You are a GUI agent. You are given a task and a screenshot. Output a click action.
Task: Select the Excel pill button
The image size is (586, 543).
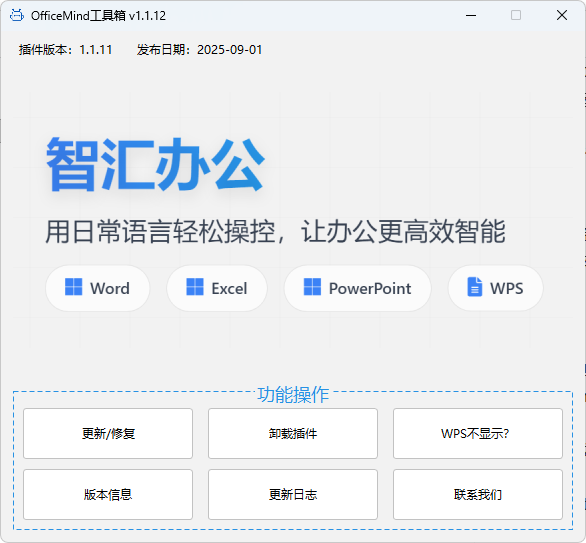click(x=217, y=288)
